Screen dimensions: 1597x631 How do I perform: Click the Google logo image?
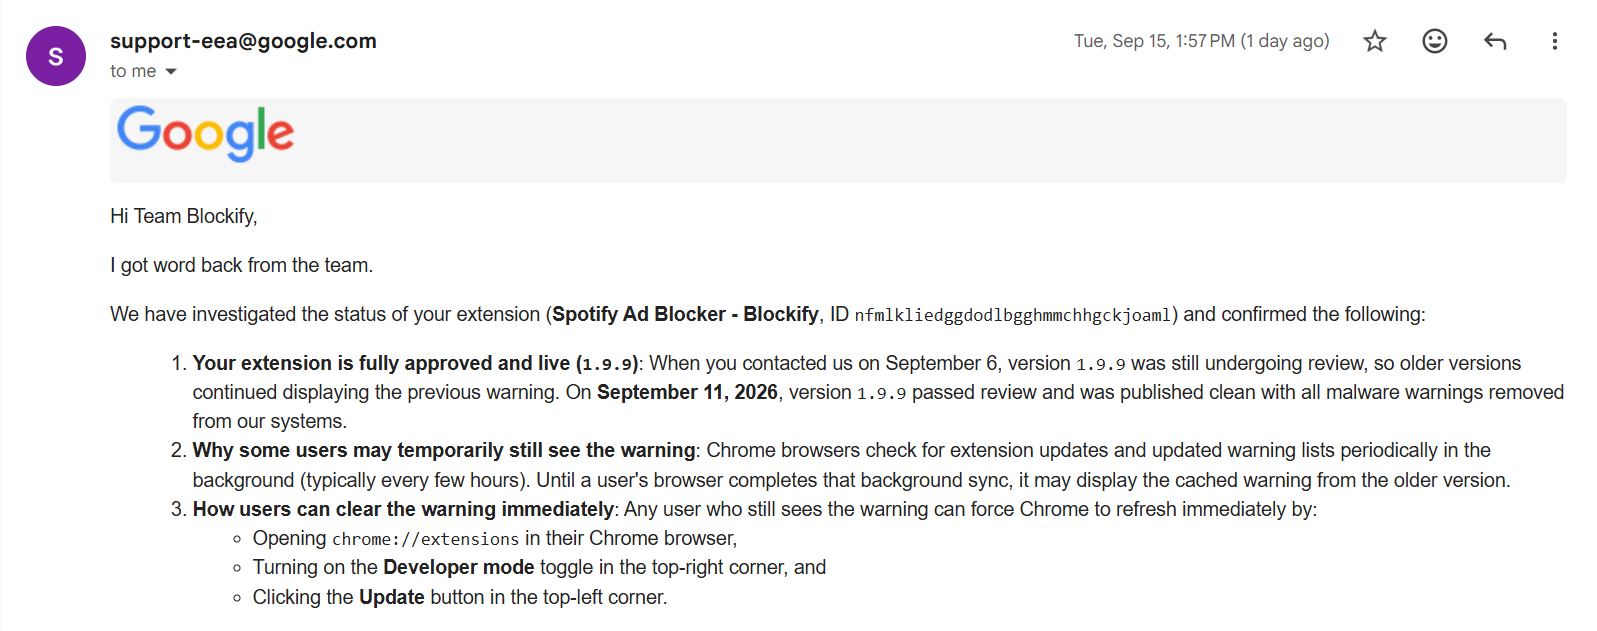(x=205, y=134)
